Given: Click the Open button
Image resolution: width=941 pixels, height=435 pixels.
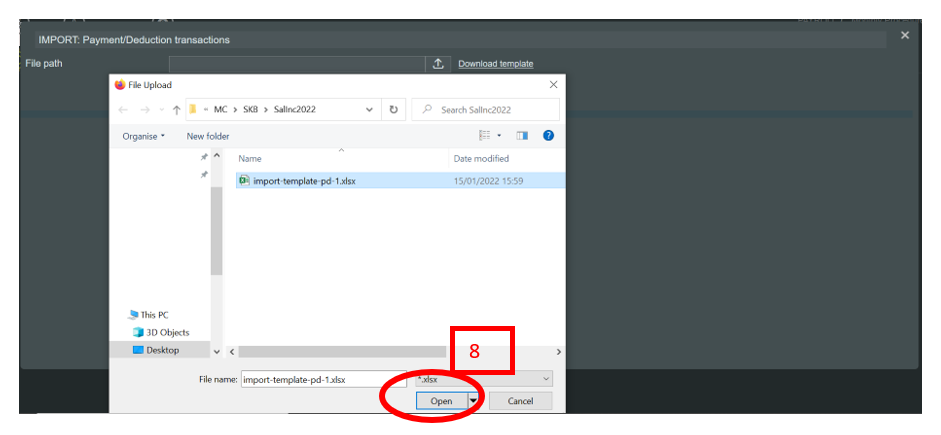Looking at the screenshot, I should [442, 401].
